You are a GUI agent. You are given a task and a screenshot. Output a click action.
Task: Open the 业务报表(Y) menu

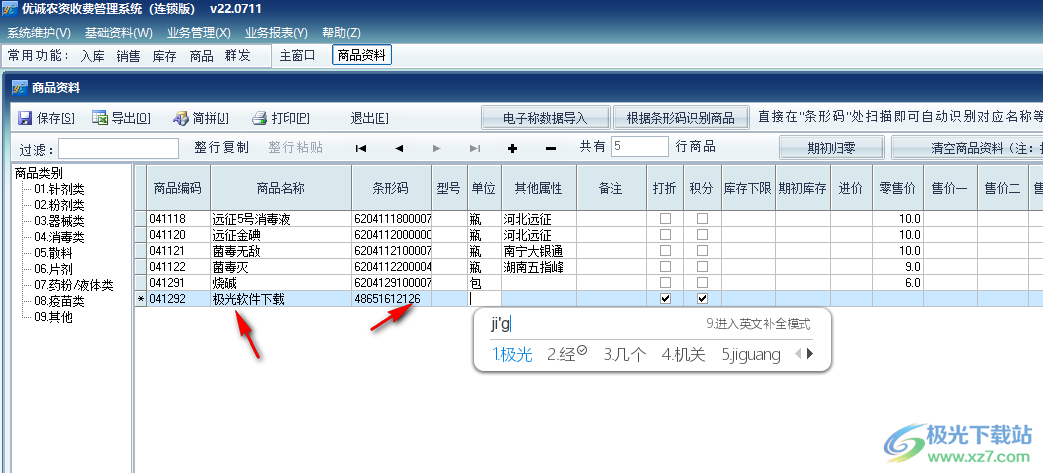[x=276, y=33]
